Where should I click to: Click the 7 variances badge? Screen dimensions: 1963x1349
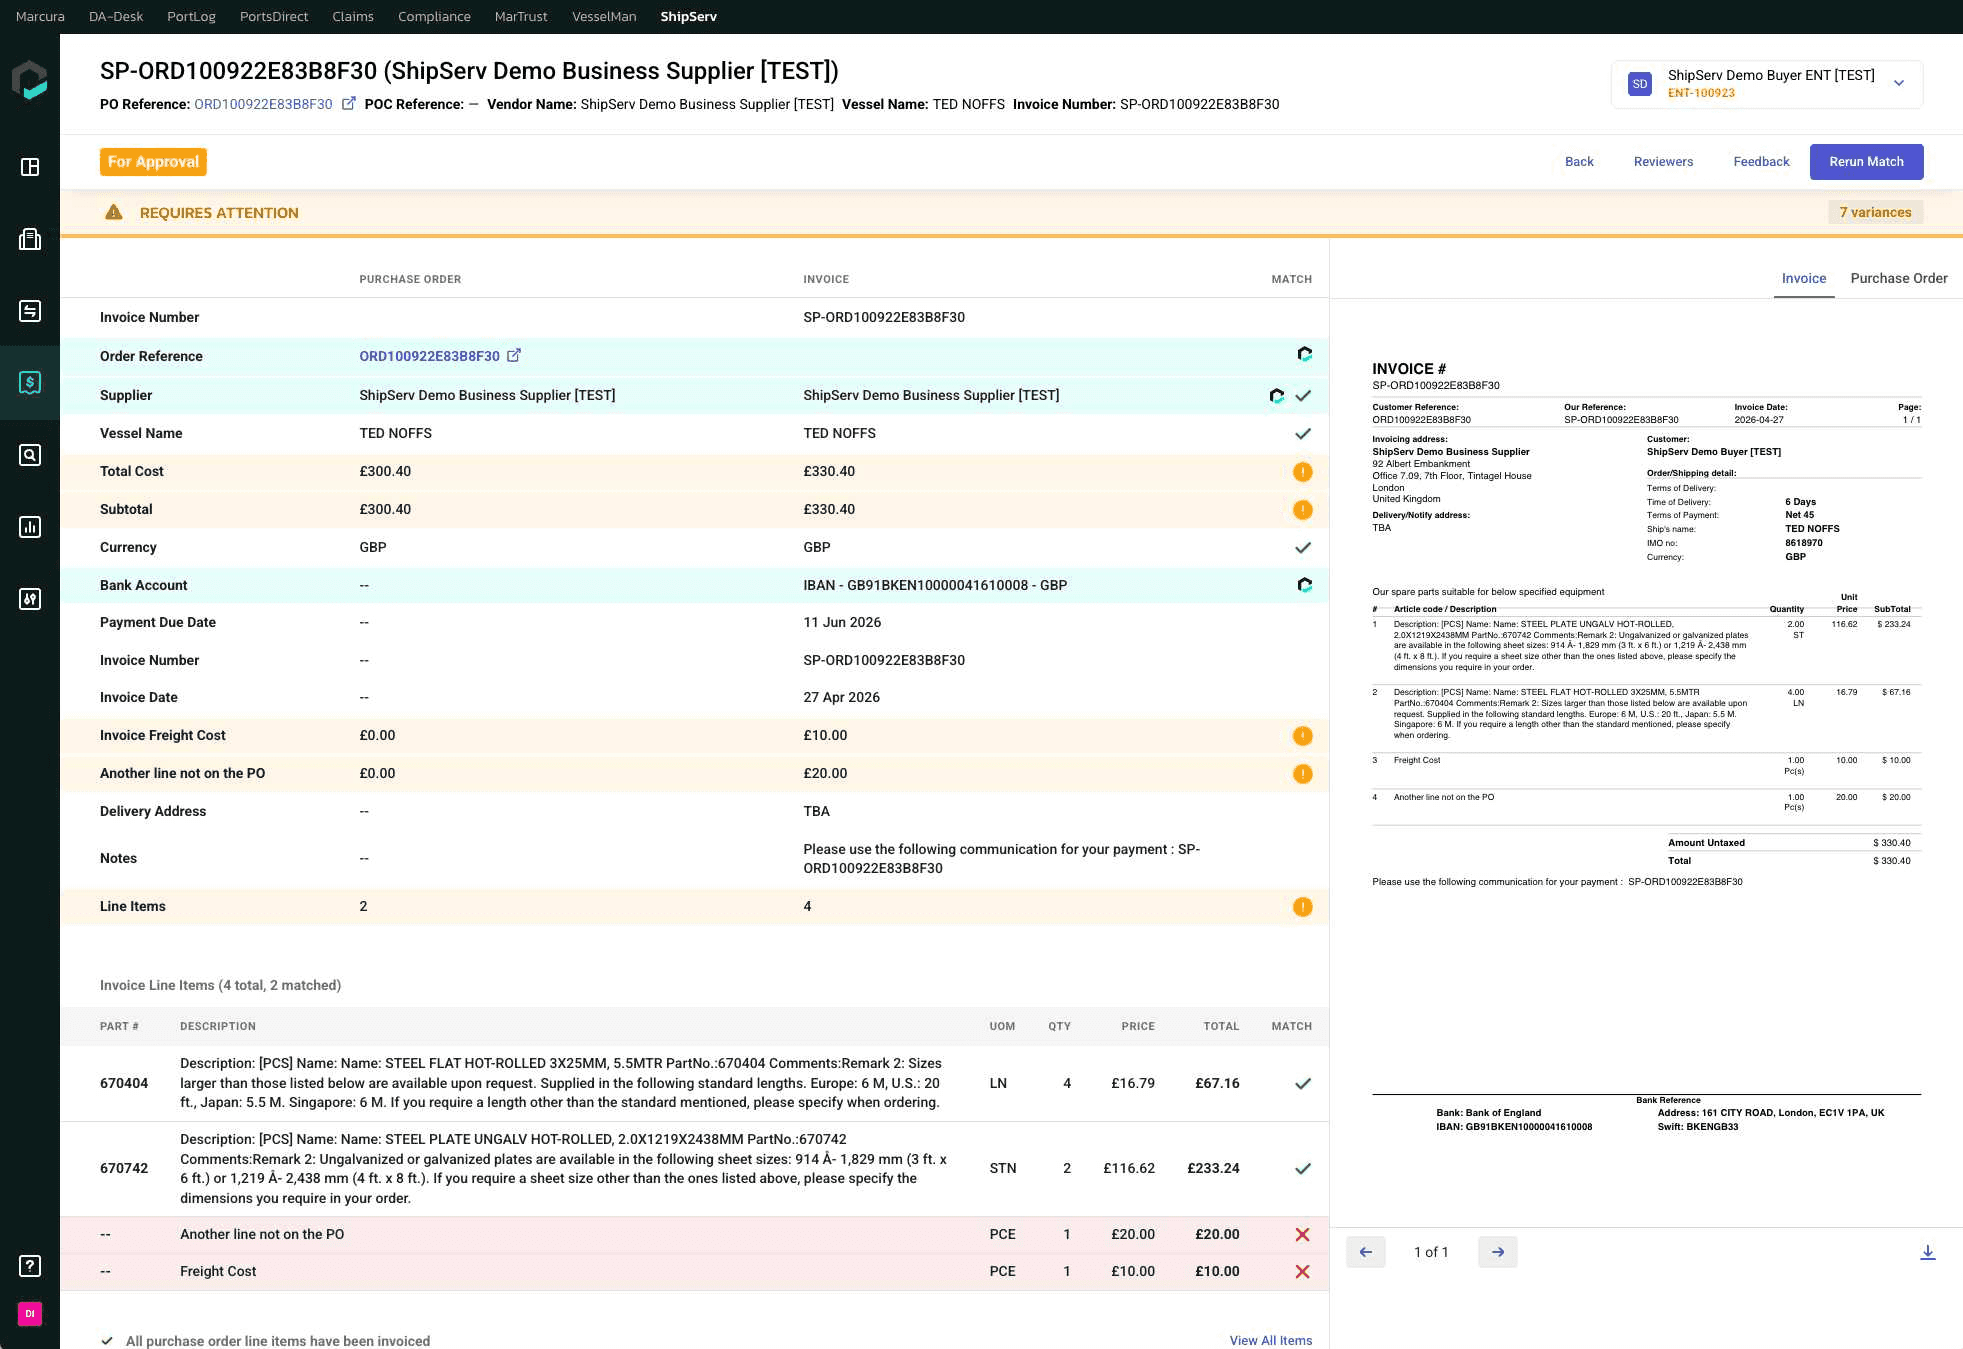pyautogui.click(x=1875, y=212)
